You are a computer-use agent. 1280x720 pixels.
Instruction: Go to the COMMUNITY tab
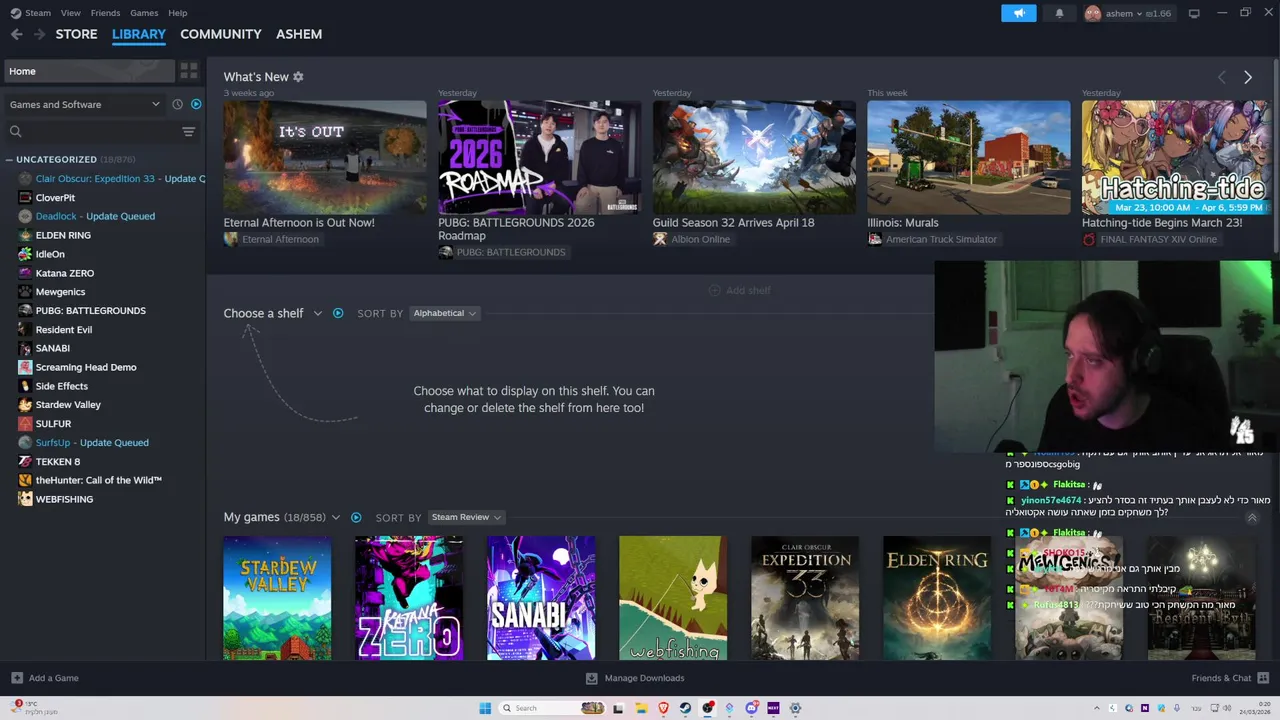(221, 34)
